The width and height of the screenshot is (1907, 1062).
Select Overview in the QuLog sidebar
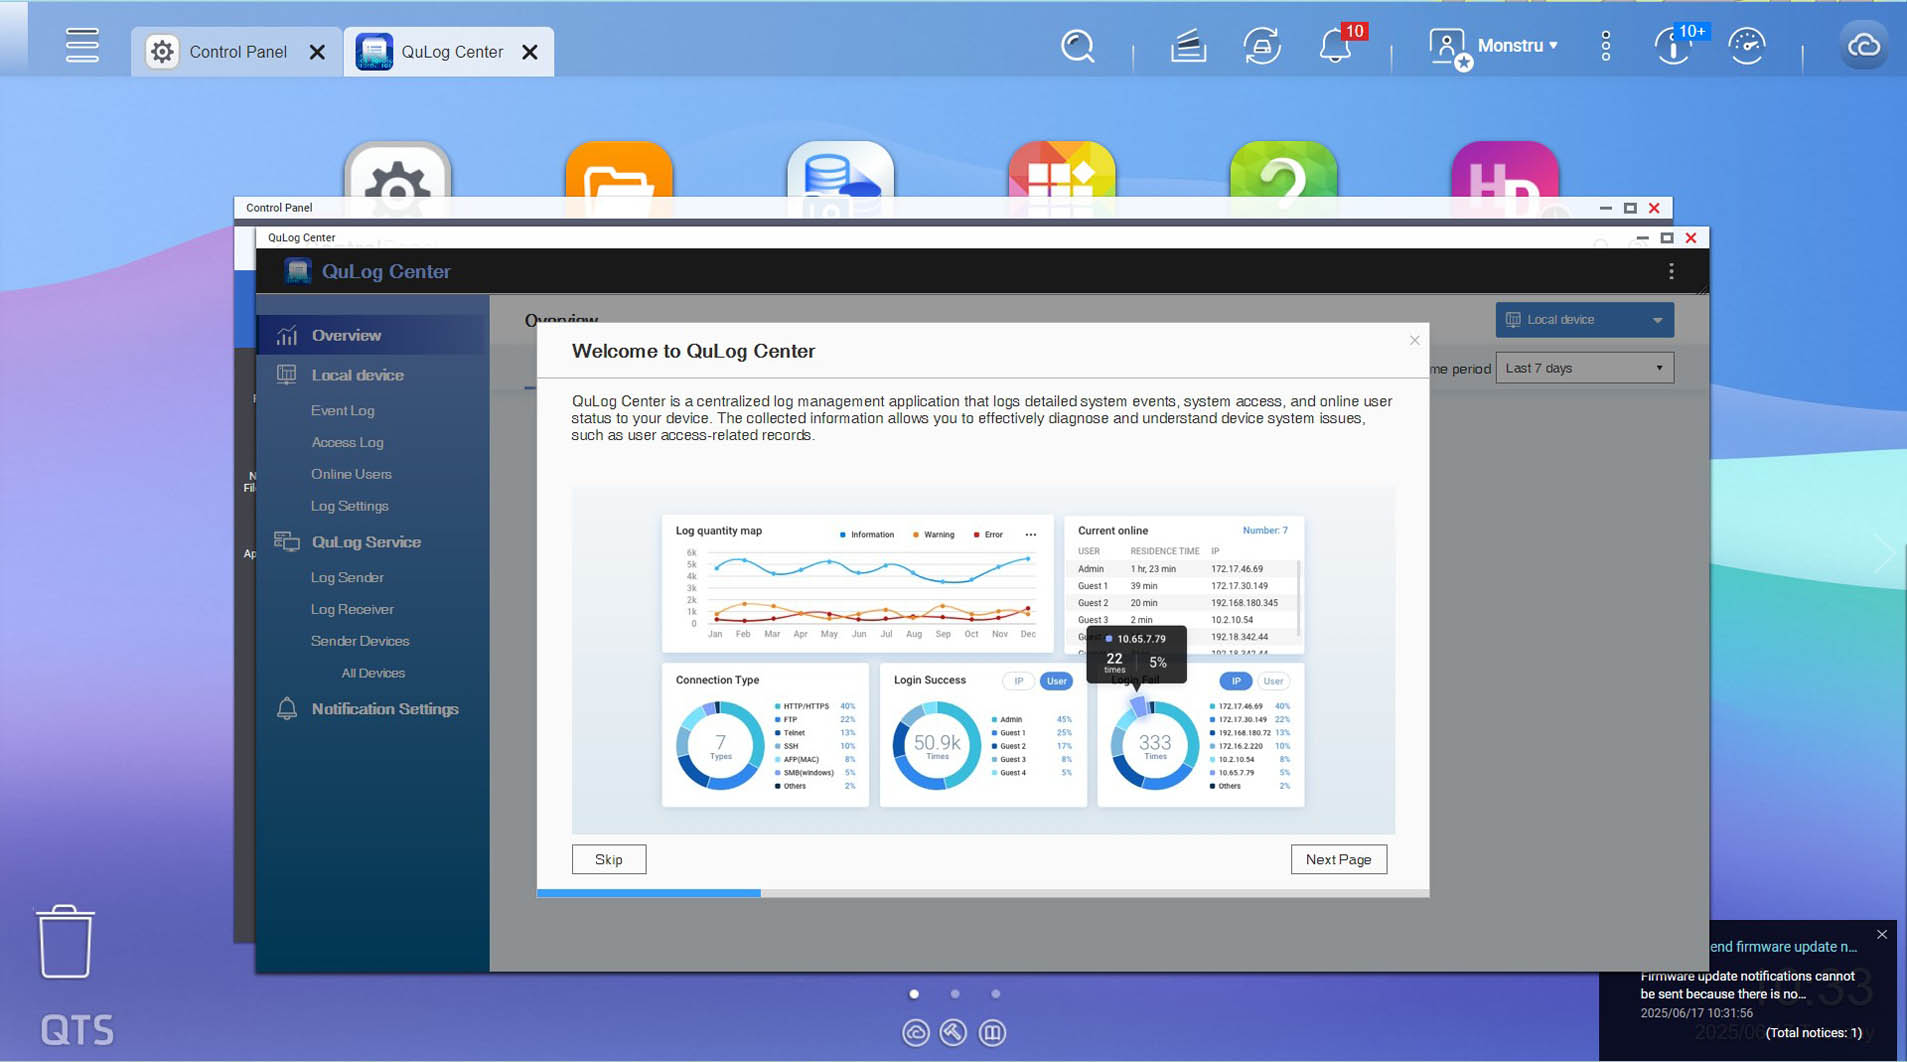372,335
